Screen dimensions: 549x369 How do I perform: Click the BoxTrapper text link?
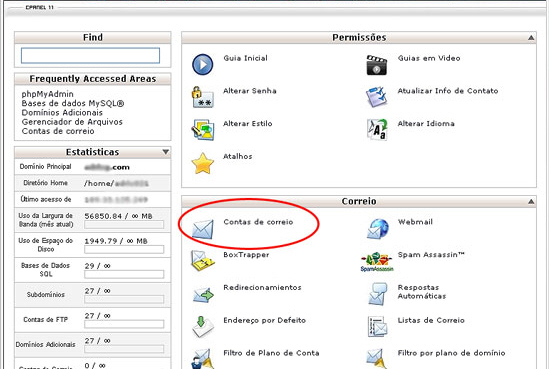tap(246, 255)
